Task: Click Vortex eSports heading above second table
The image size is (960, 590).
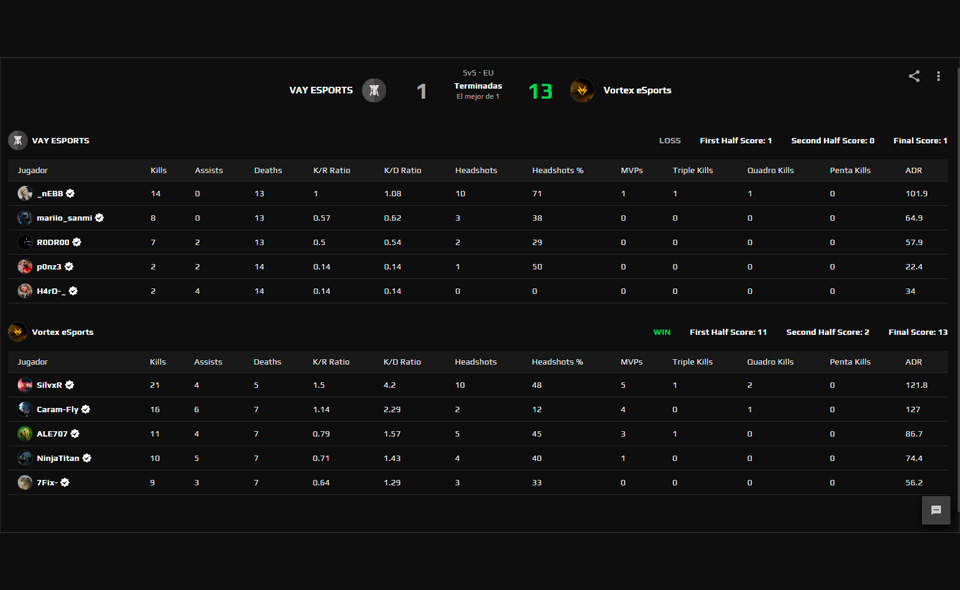Action: (x=62, y=332)
